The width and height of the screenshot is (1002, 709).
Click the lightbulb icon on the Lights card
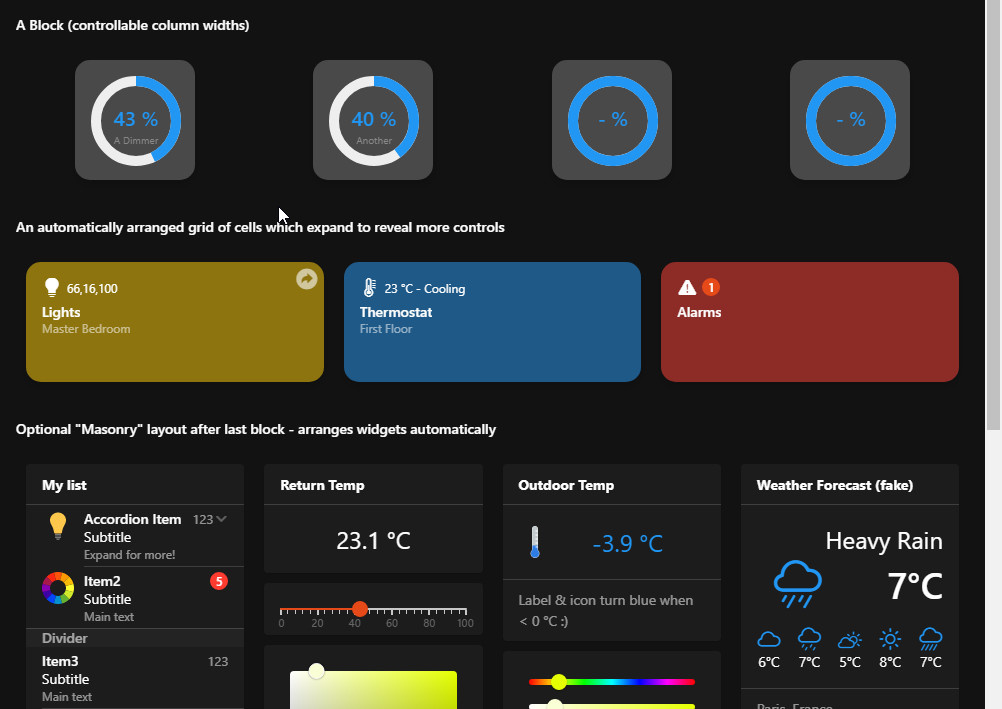[x=52, y=286]
